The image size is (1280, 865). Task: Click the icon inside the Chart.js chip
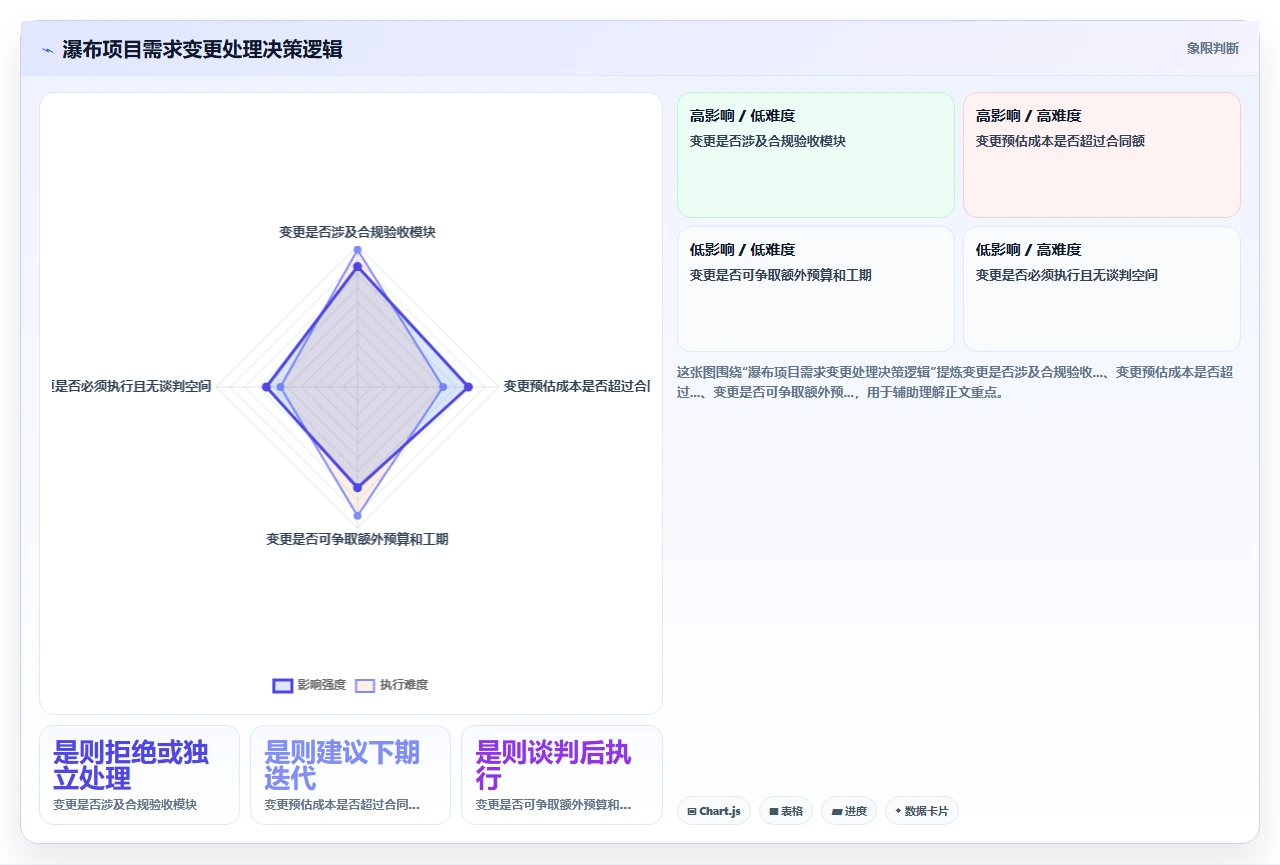coord(692,811)
